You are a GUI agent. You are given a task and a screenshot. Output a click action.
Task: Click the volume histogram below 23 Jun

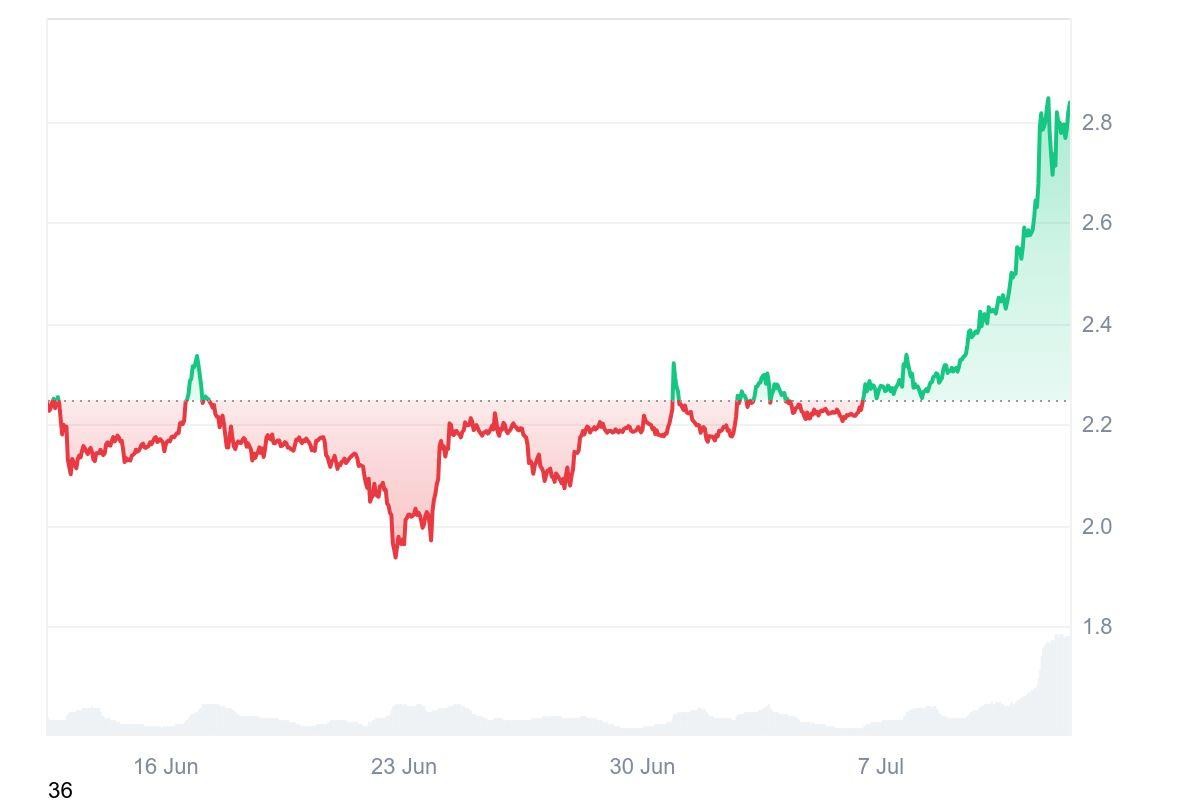point(405,720)
